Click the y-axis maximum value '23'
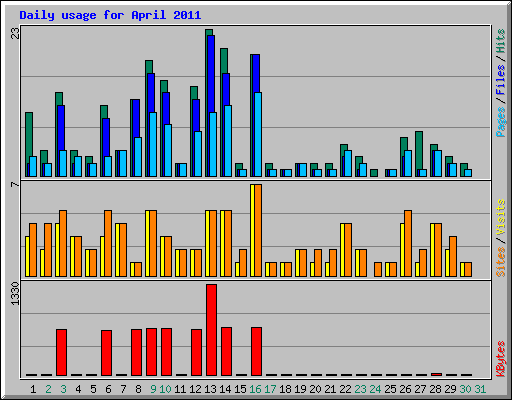Viewport: 512px width, 400px height. pos(15,33)
